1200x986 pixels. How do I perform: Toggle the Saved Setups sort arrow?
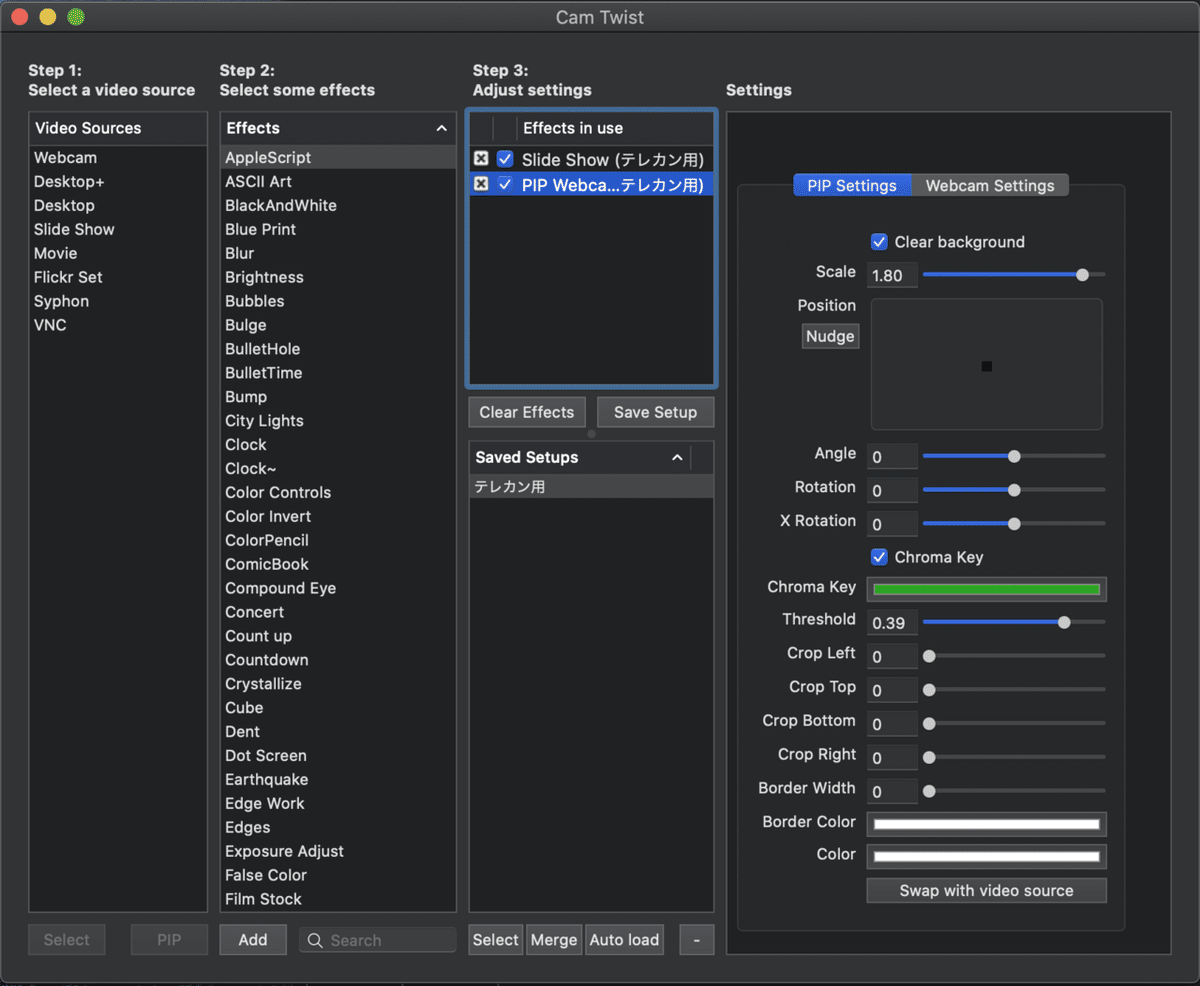[x=677, y=457]
